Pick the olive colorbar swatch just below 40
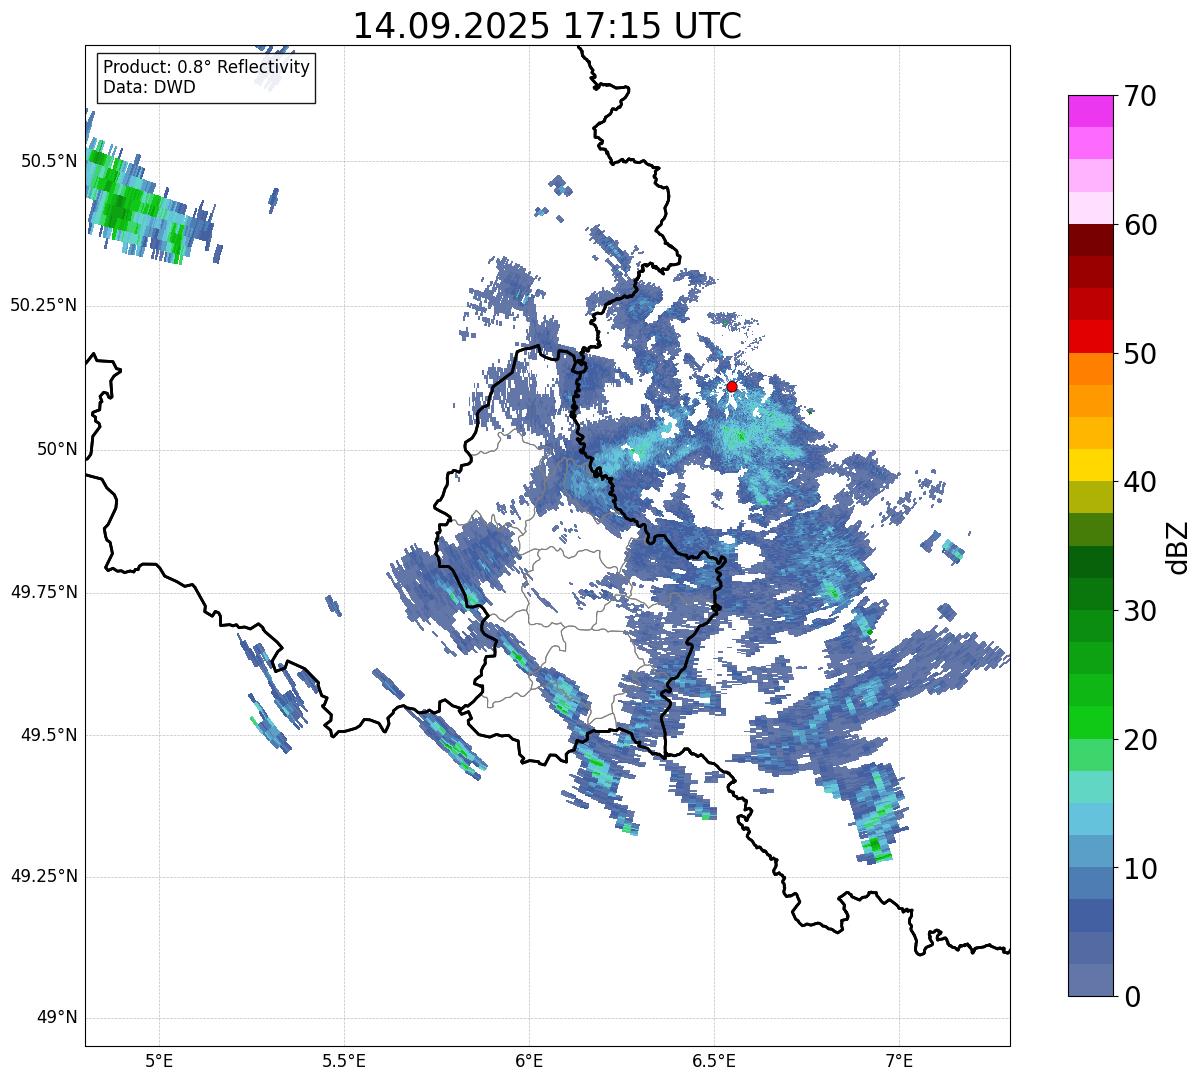The height and width of the screenshot is (1081, 1202). coord(1090,497)
